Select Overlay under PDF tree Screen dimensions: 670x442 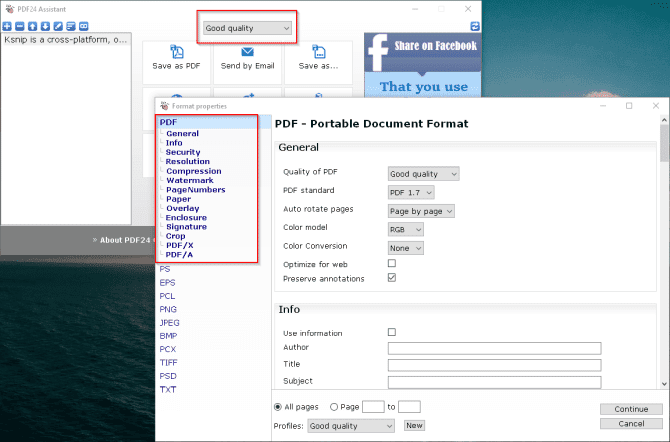click(182, 208)
